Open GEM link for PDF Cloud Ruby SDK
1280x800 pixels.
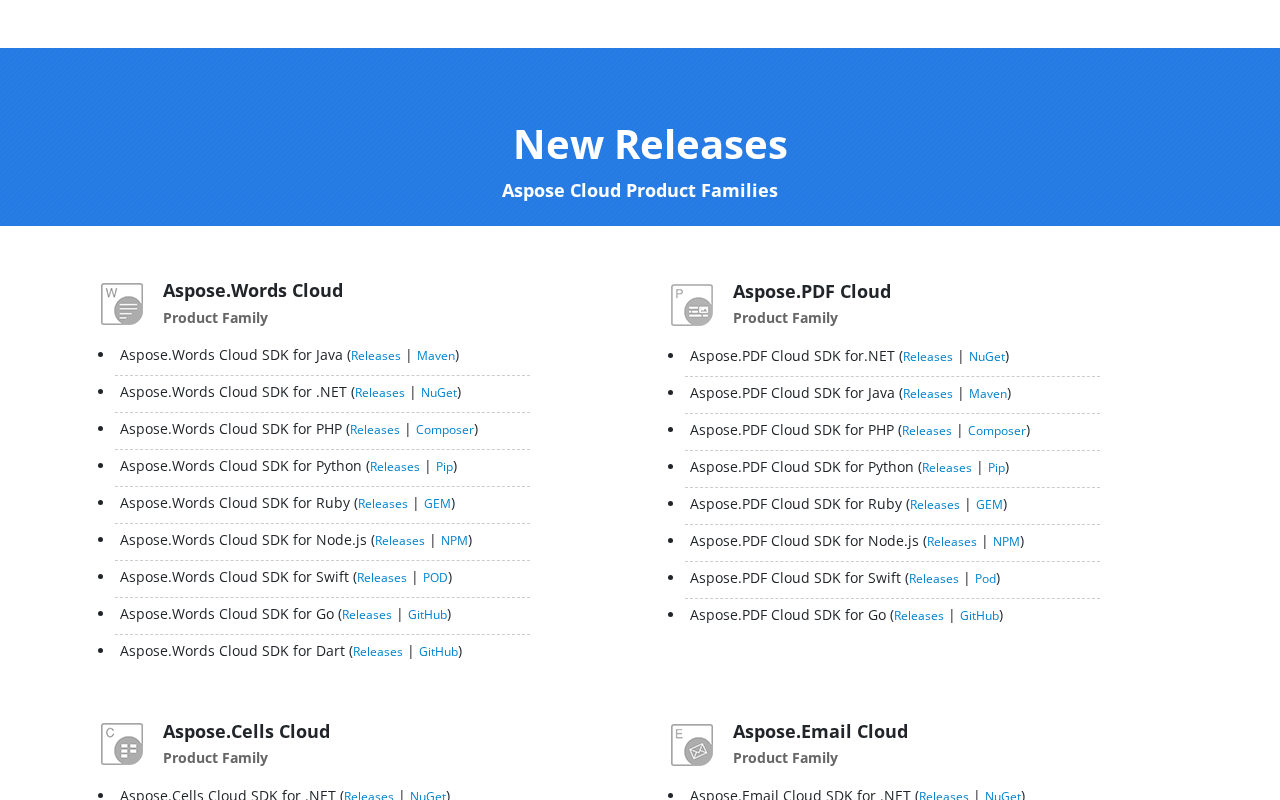[x=989, y=505]
